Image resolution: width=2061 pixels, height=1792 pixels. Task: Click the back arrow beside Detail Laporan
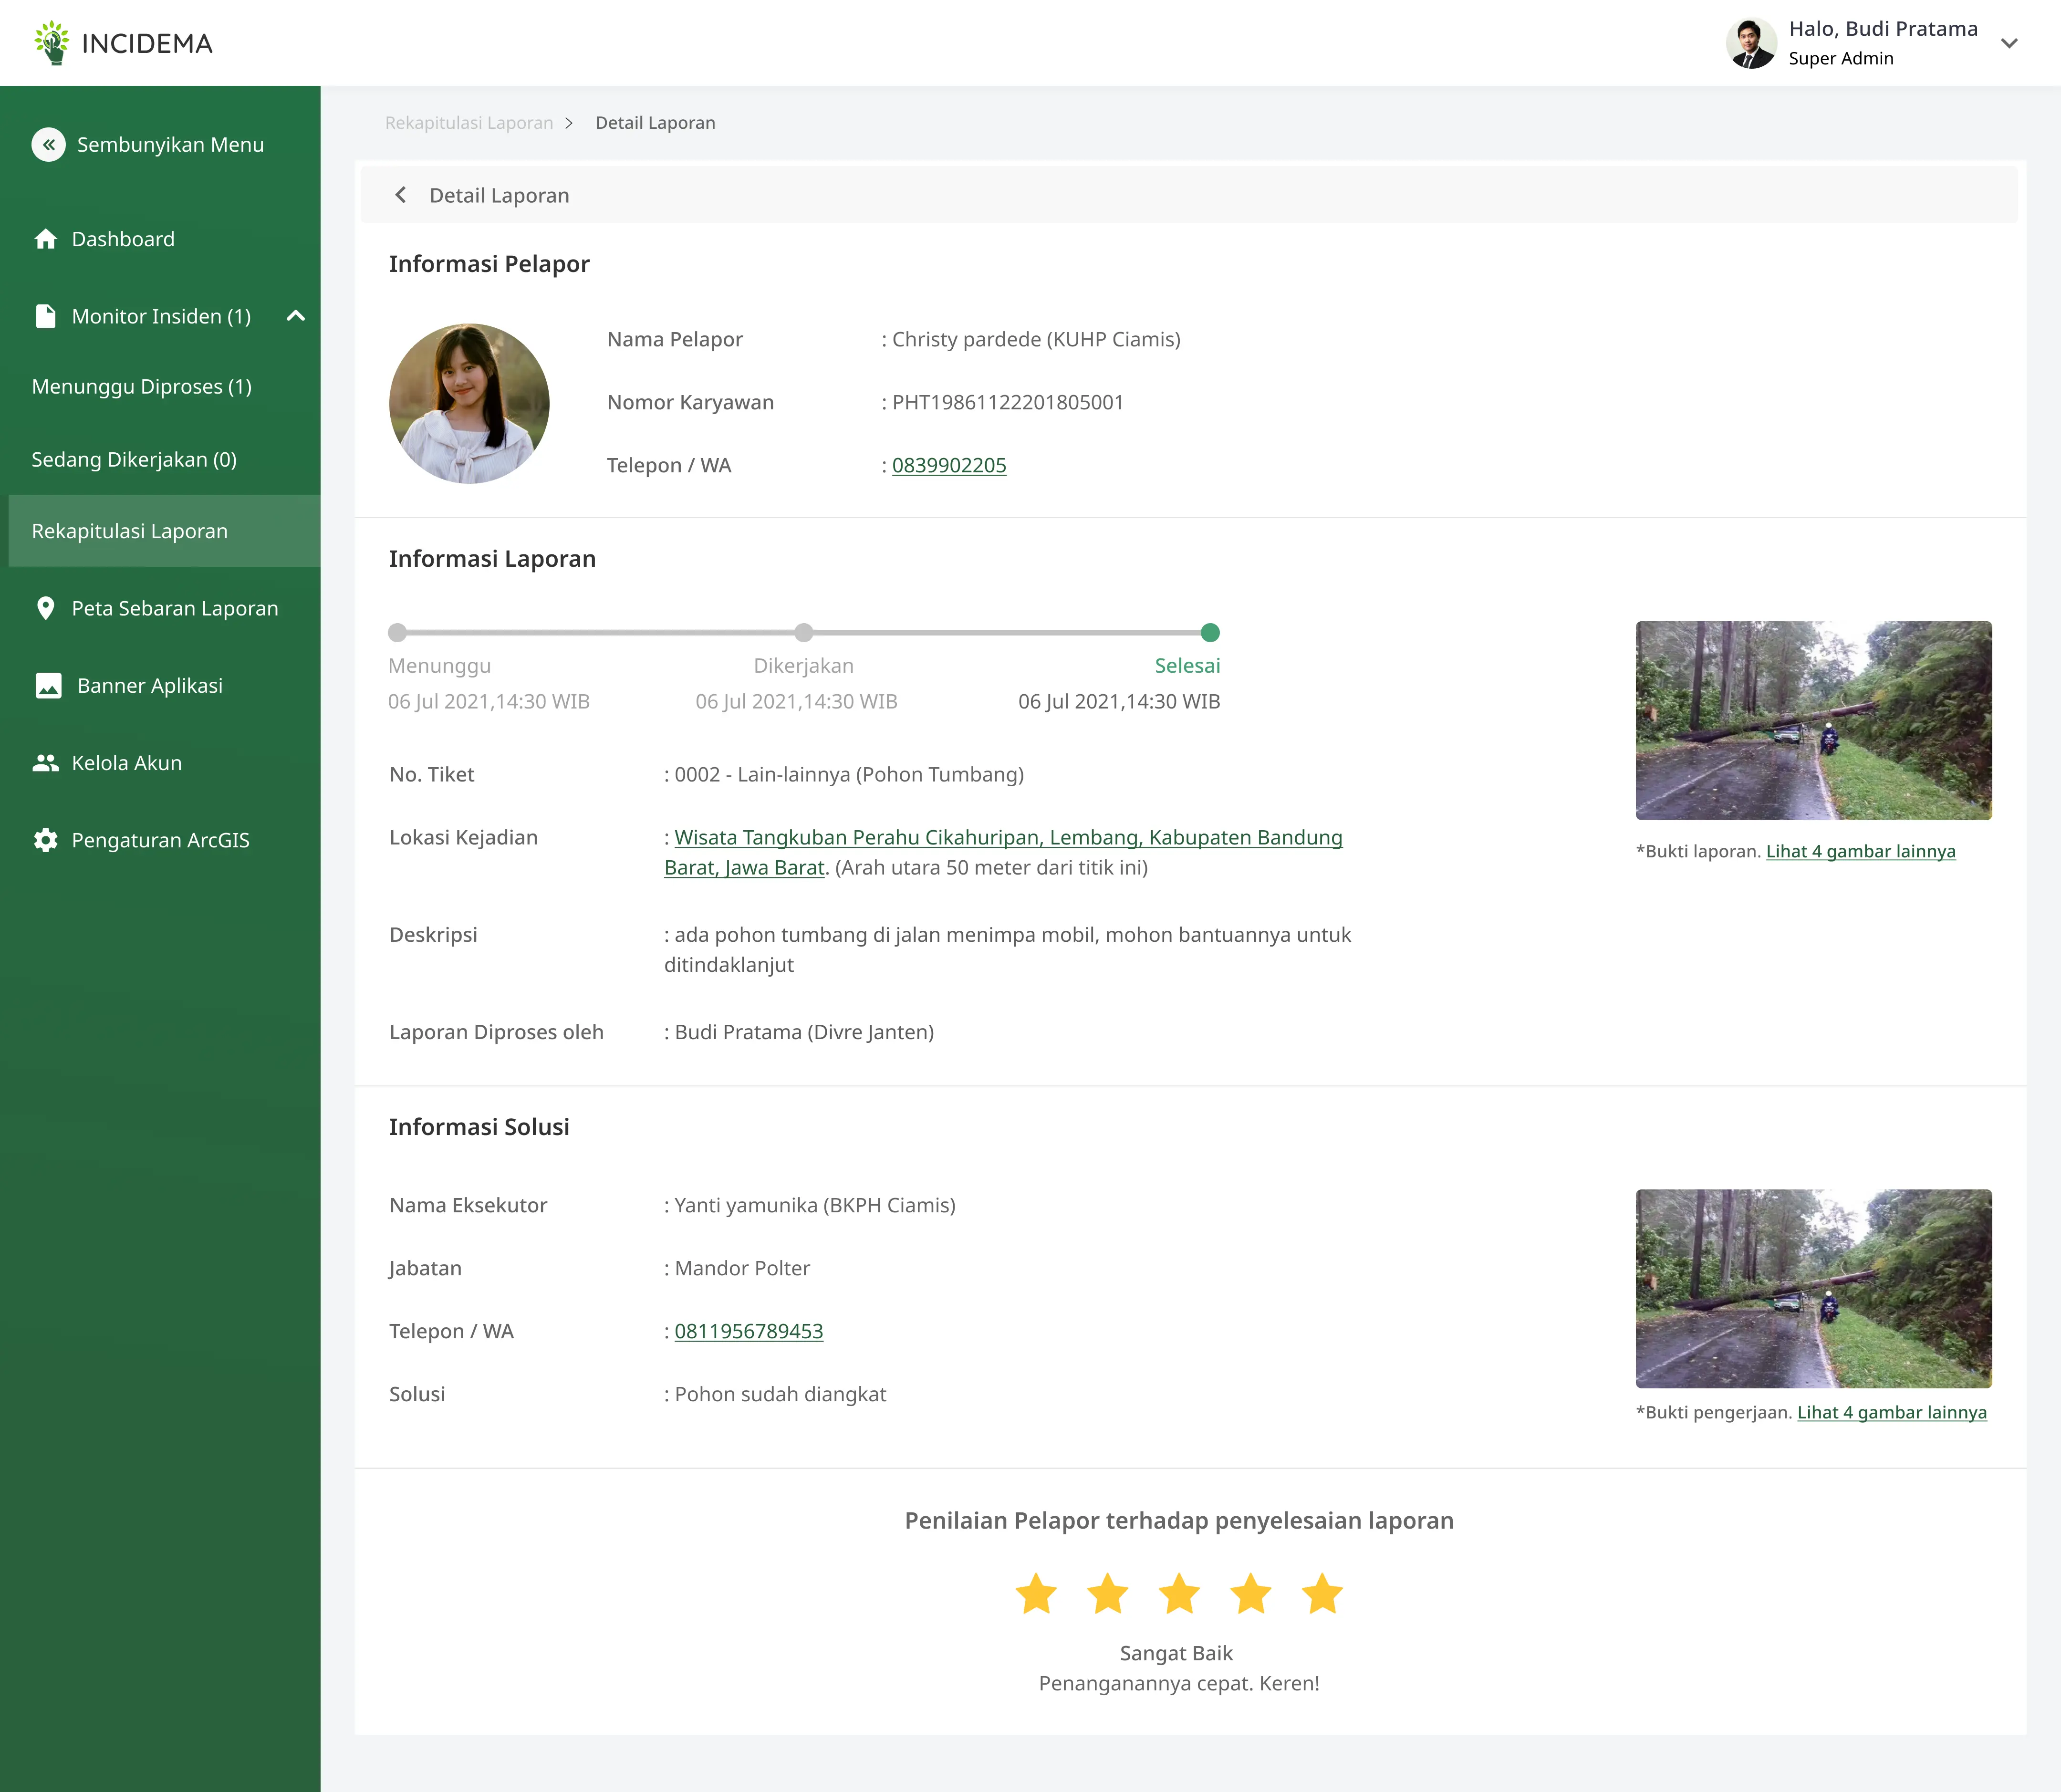pyautogui.click(x=401, y=195)
